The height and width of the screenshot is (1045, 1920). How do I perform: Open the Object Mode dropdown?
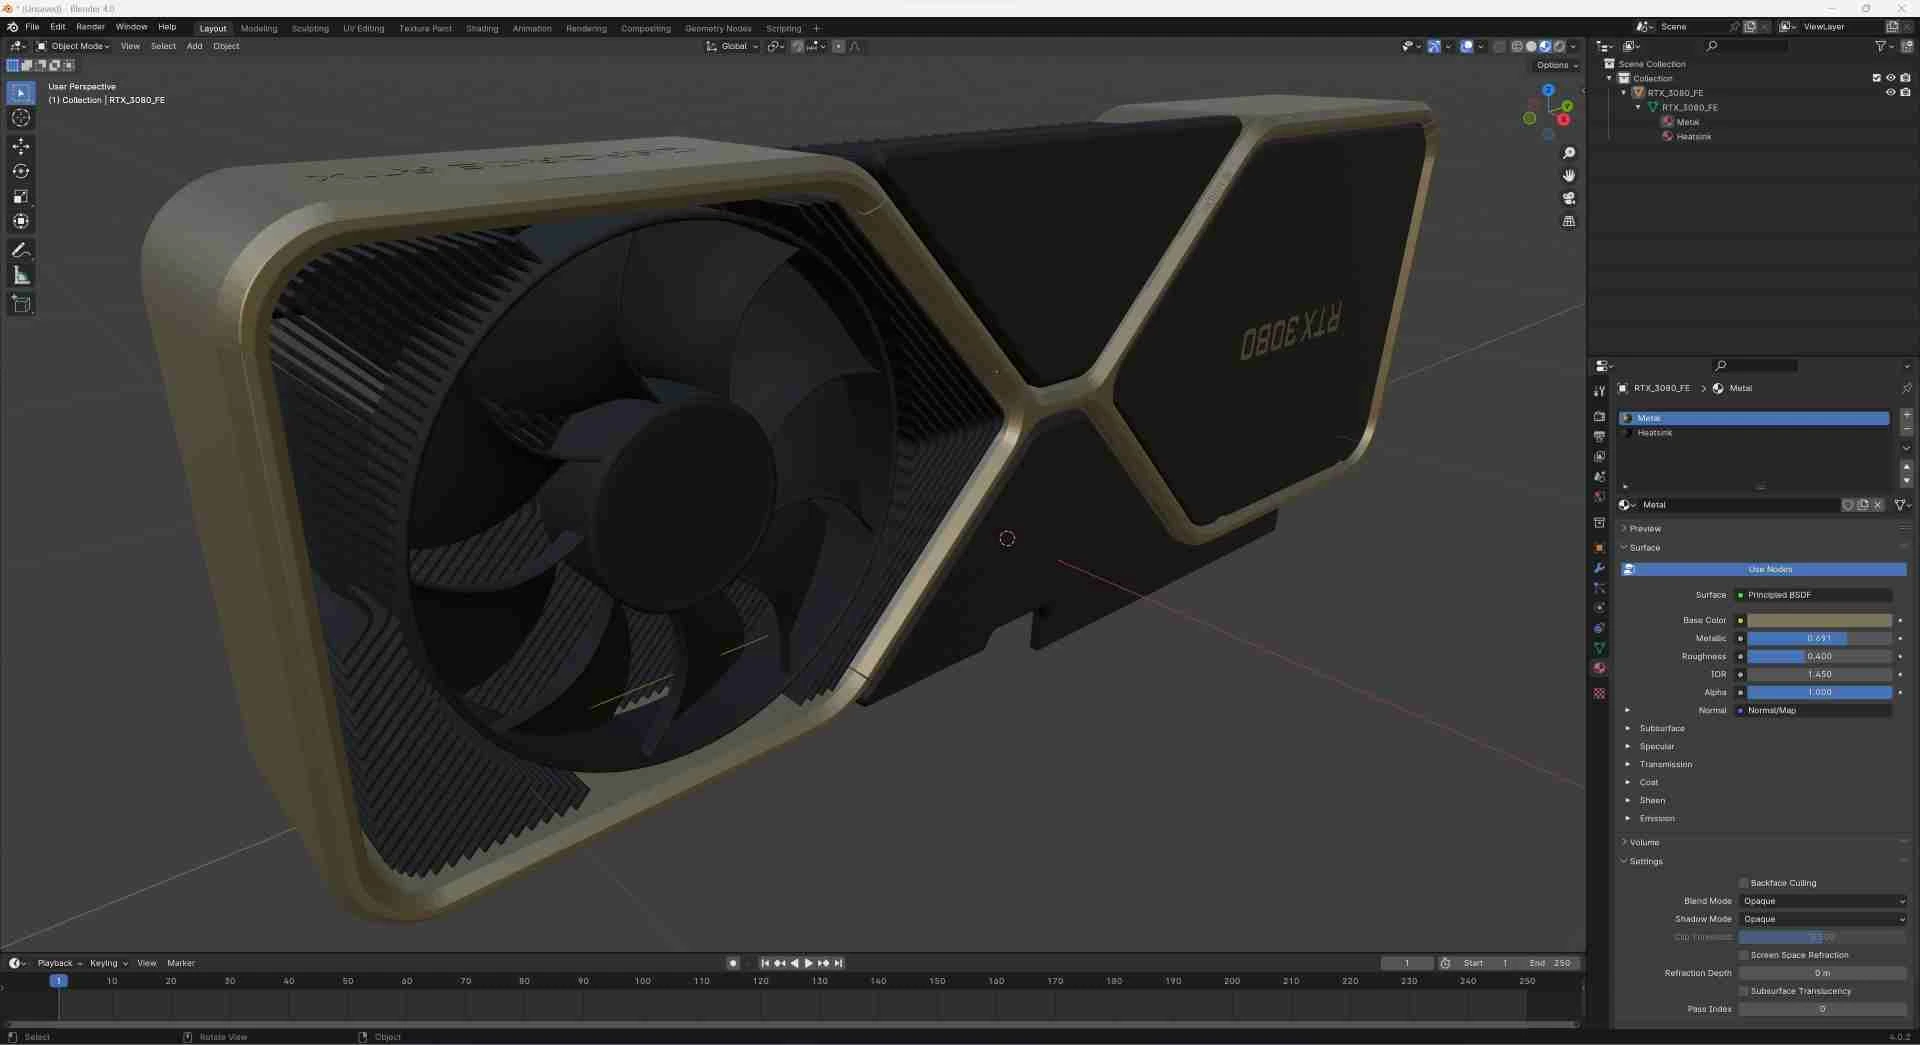pyautogui.click(x=73, y=46)
